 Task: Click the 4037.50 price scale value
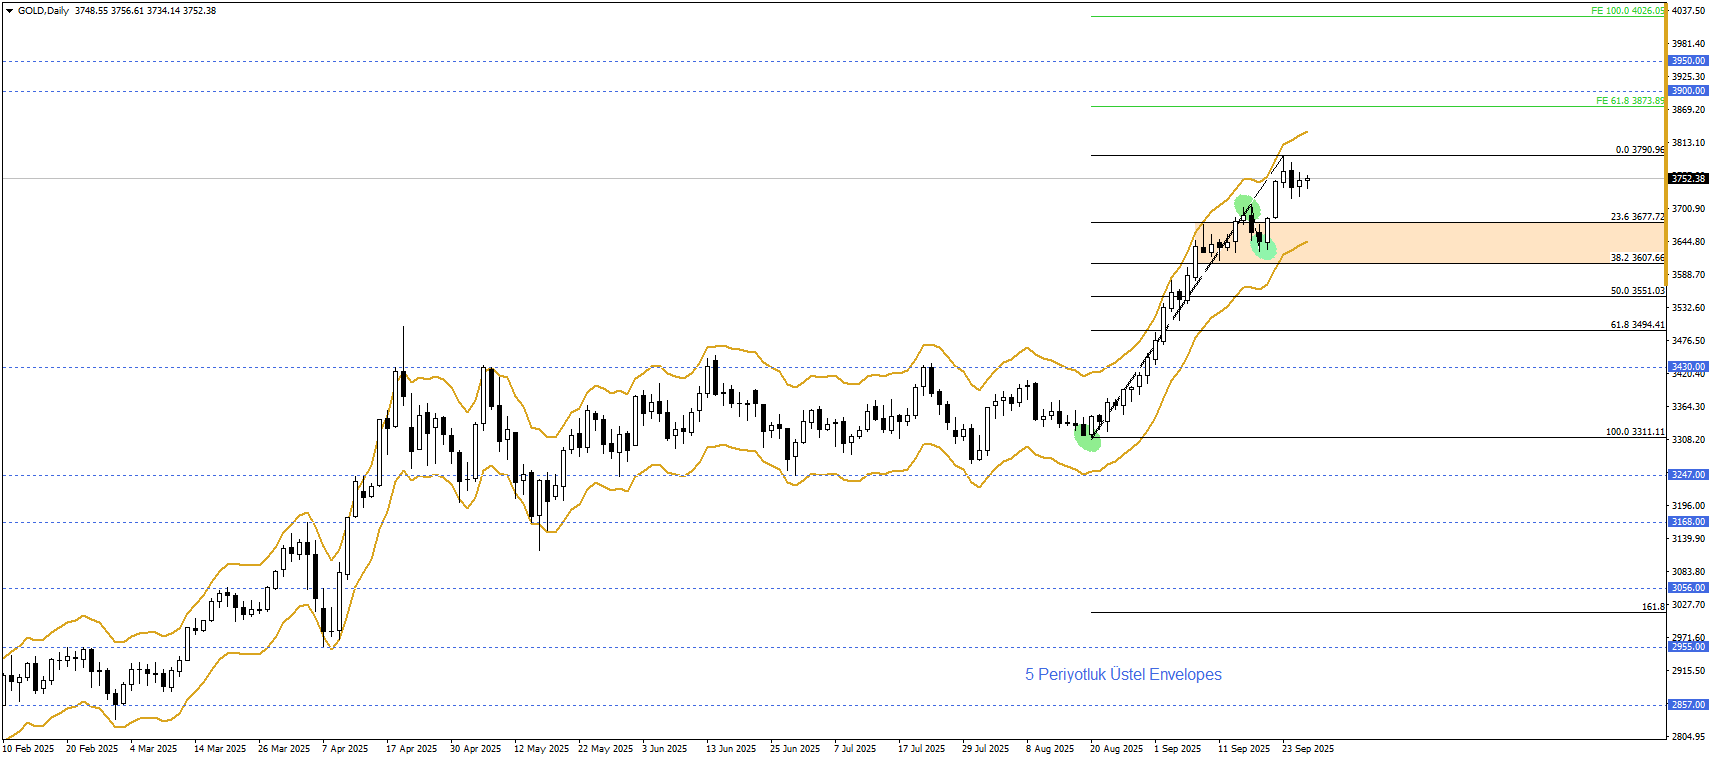click(1689, 11)
